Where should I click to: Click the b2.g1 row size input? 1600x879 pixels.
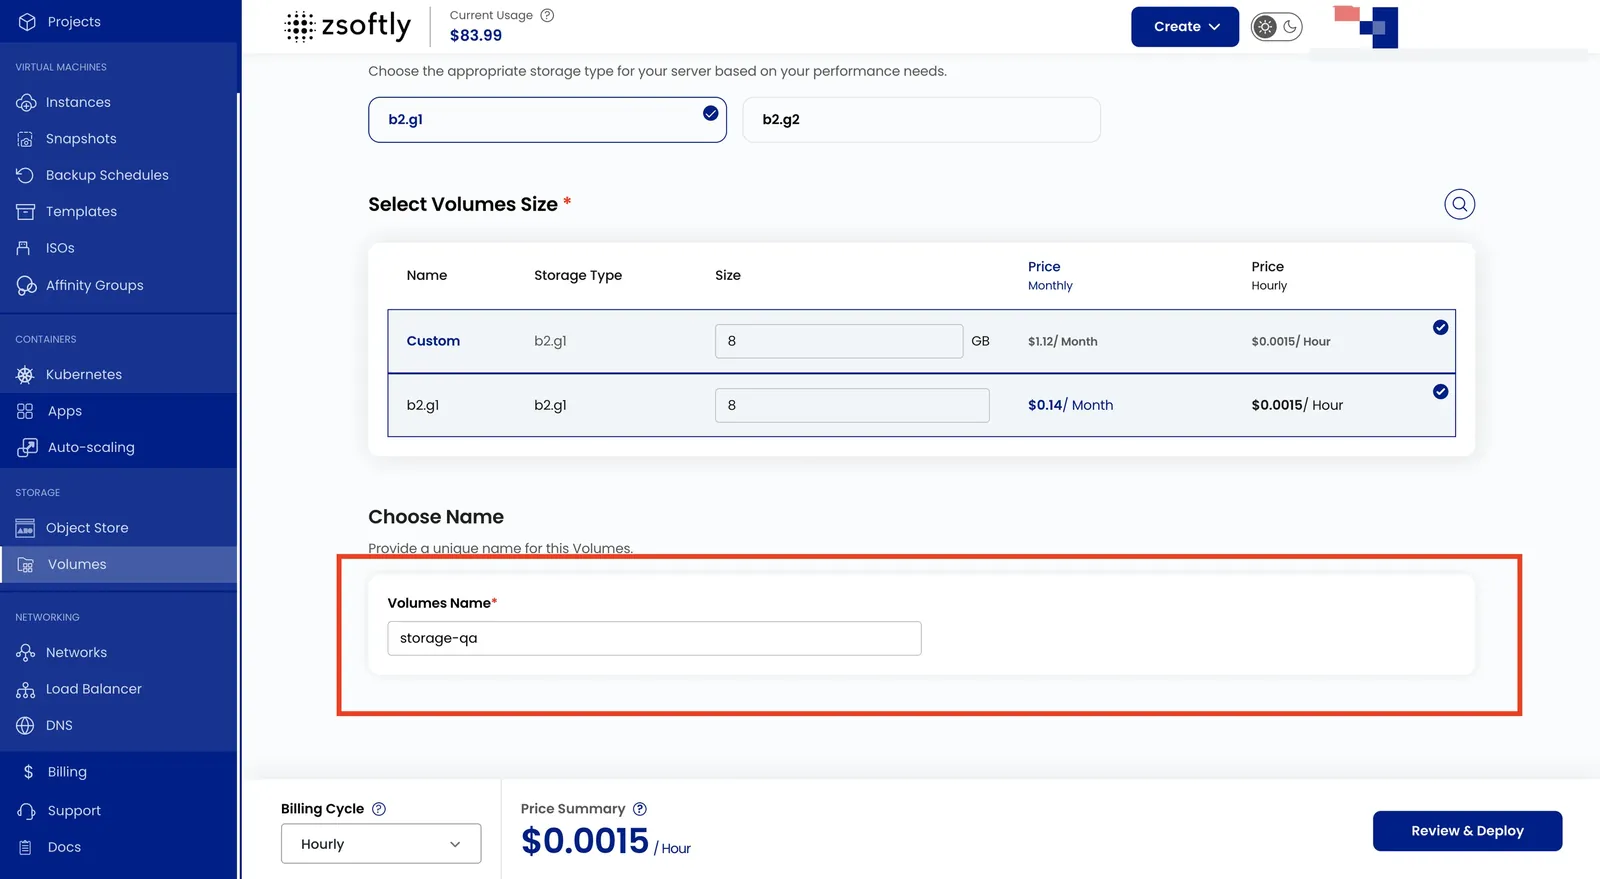point(852,405)
